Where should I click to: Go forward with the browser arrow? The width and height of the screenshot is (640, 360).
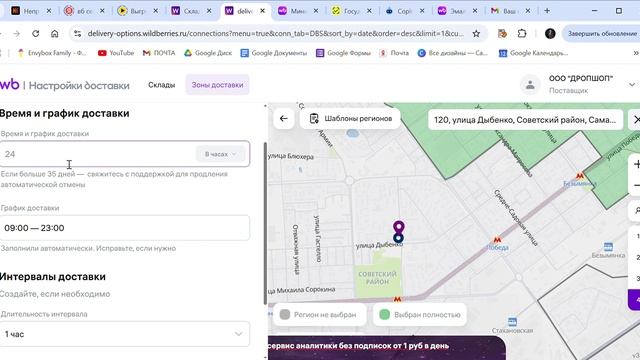tap(16, 34)
